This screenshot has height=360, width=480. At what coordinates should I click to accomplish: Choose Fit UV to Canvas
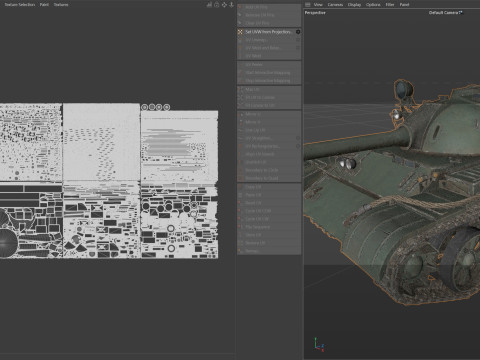coord(269,97)
